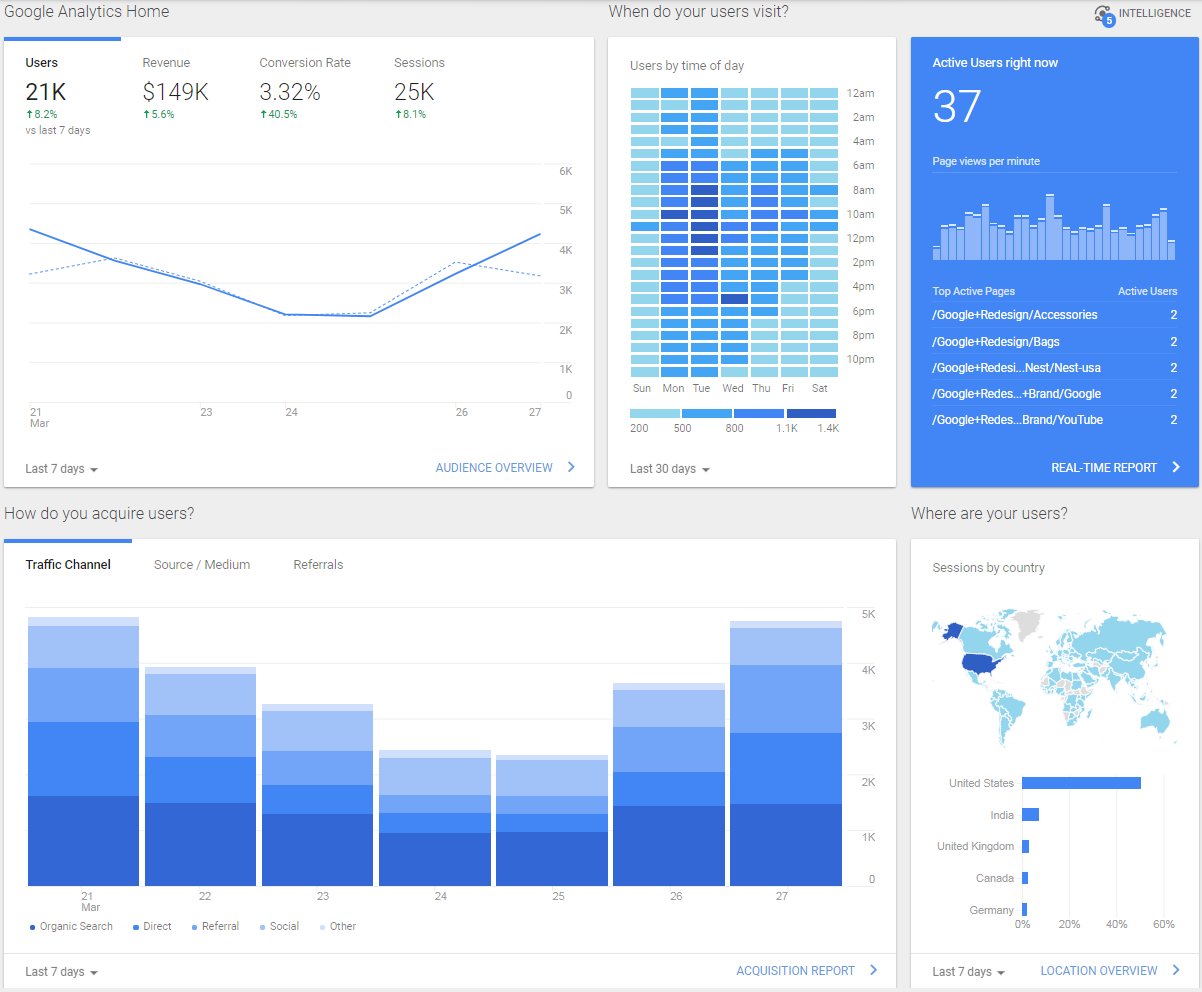This screenshot has width=1202, height=992.
Task: Open the Last 30 days dropdown
Action: [x=670, y=469]
